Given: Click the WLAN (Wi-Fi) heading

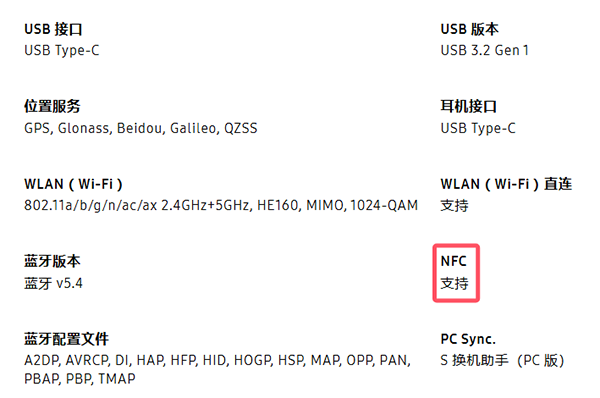Looking at the screenshot, I should 73,184.
